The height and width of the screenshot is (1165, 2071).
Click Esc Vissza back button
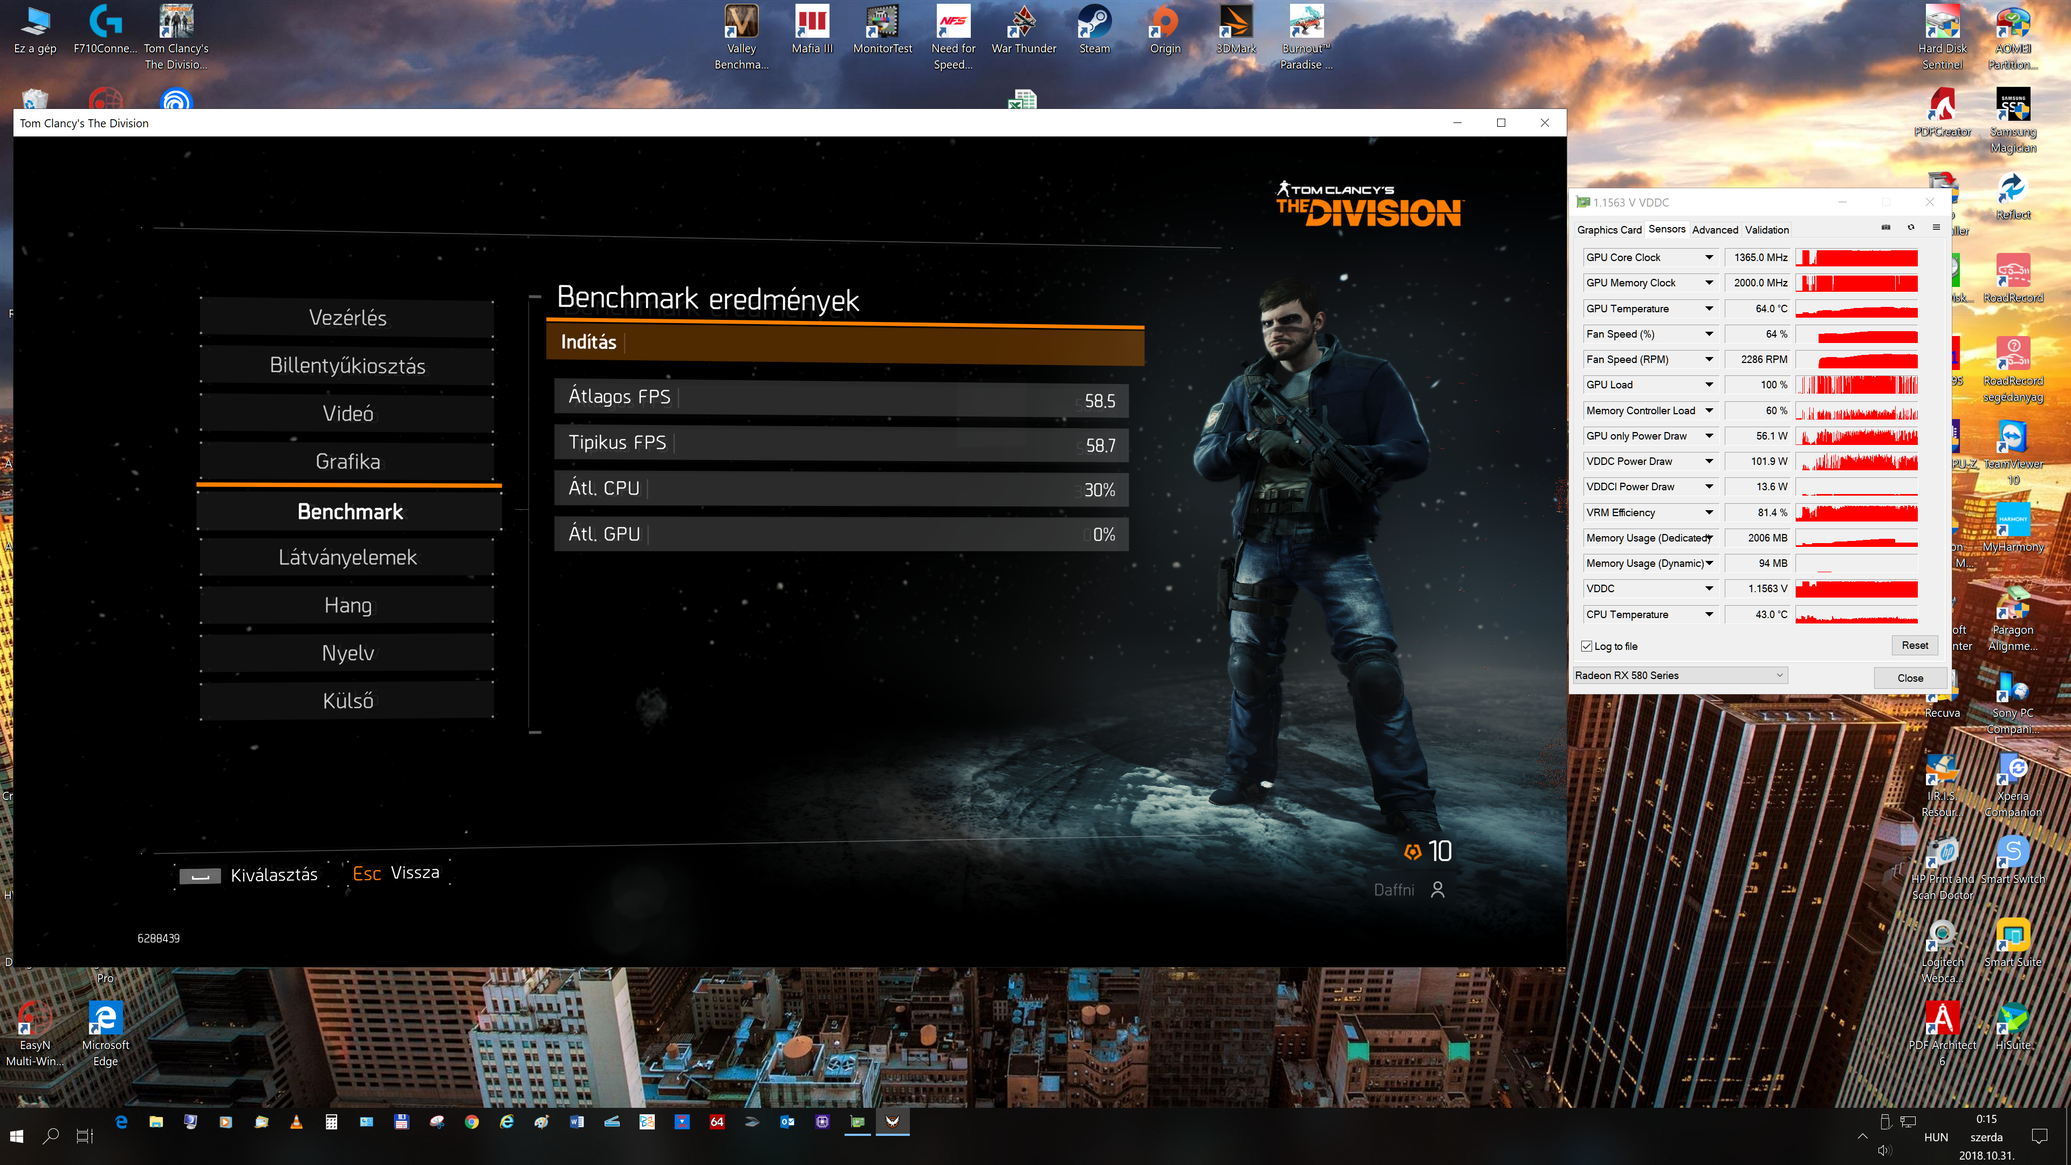pyautogui.click(x=396, y=873)
